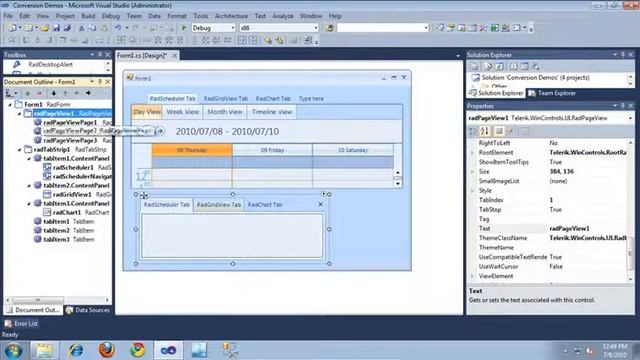Collapse tabItem2.ContentPanel node
This screenshot has height=360, width=640.
point(29,185)
